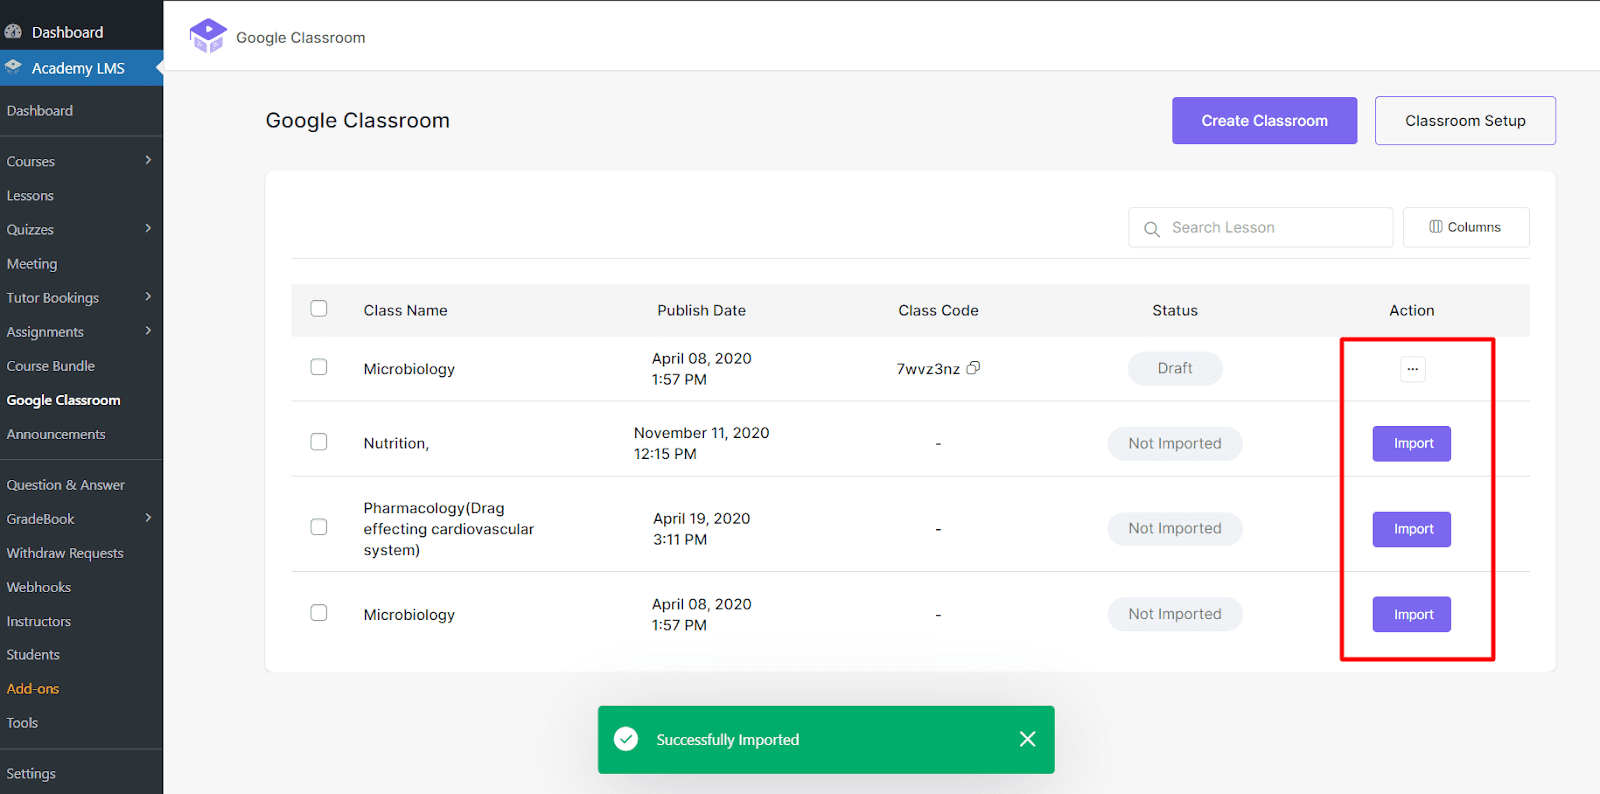Expand the Quizzes submenu arrow
This screenshot has width=1600, height=794.
(148, 228)
